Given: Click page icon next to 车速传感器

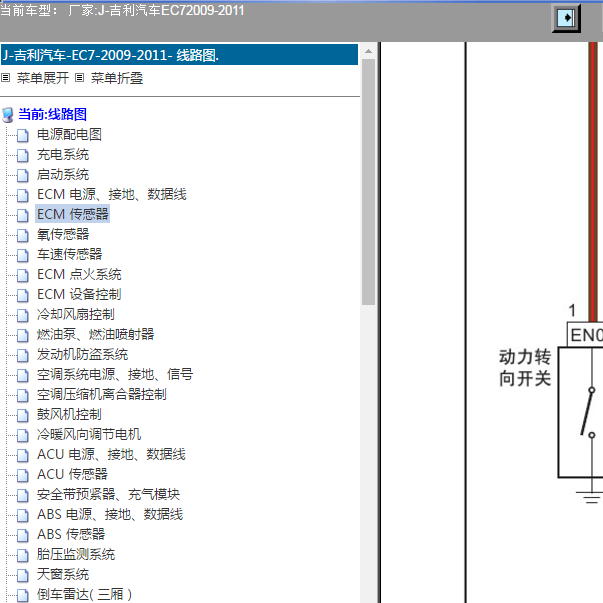Looking at the screenshot, I should point(23,255).
